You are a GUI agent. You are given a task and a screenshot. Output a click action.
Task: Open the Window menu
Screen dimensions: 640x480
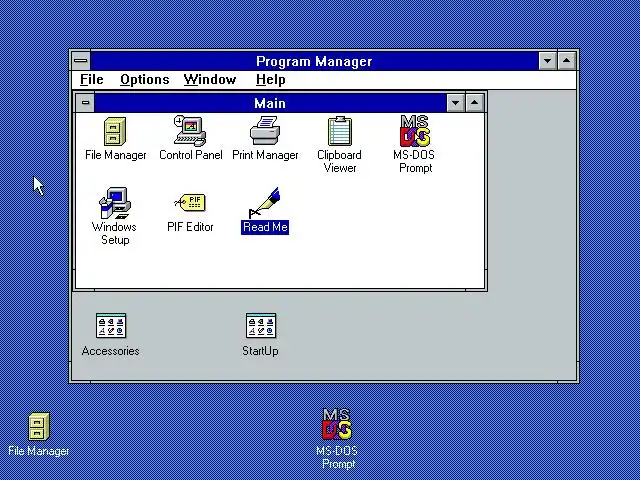click(210, 80)
